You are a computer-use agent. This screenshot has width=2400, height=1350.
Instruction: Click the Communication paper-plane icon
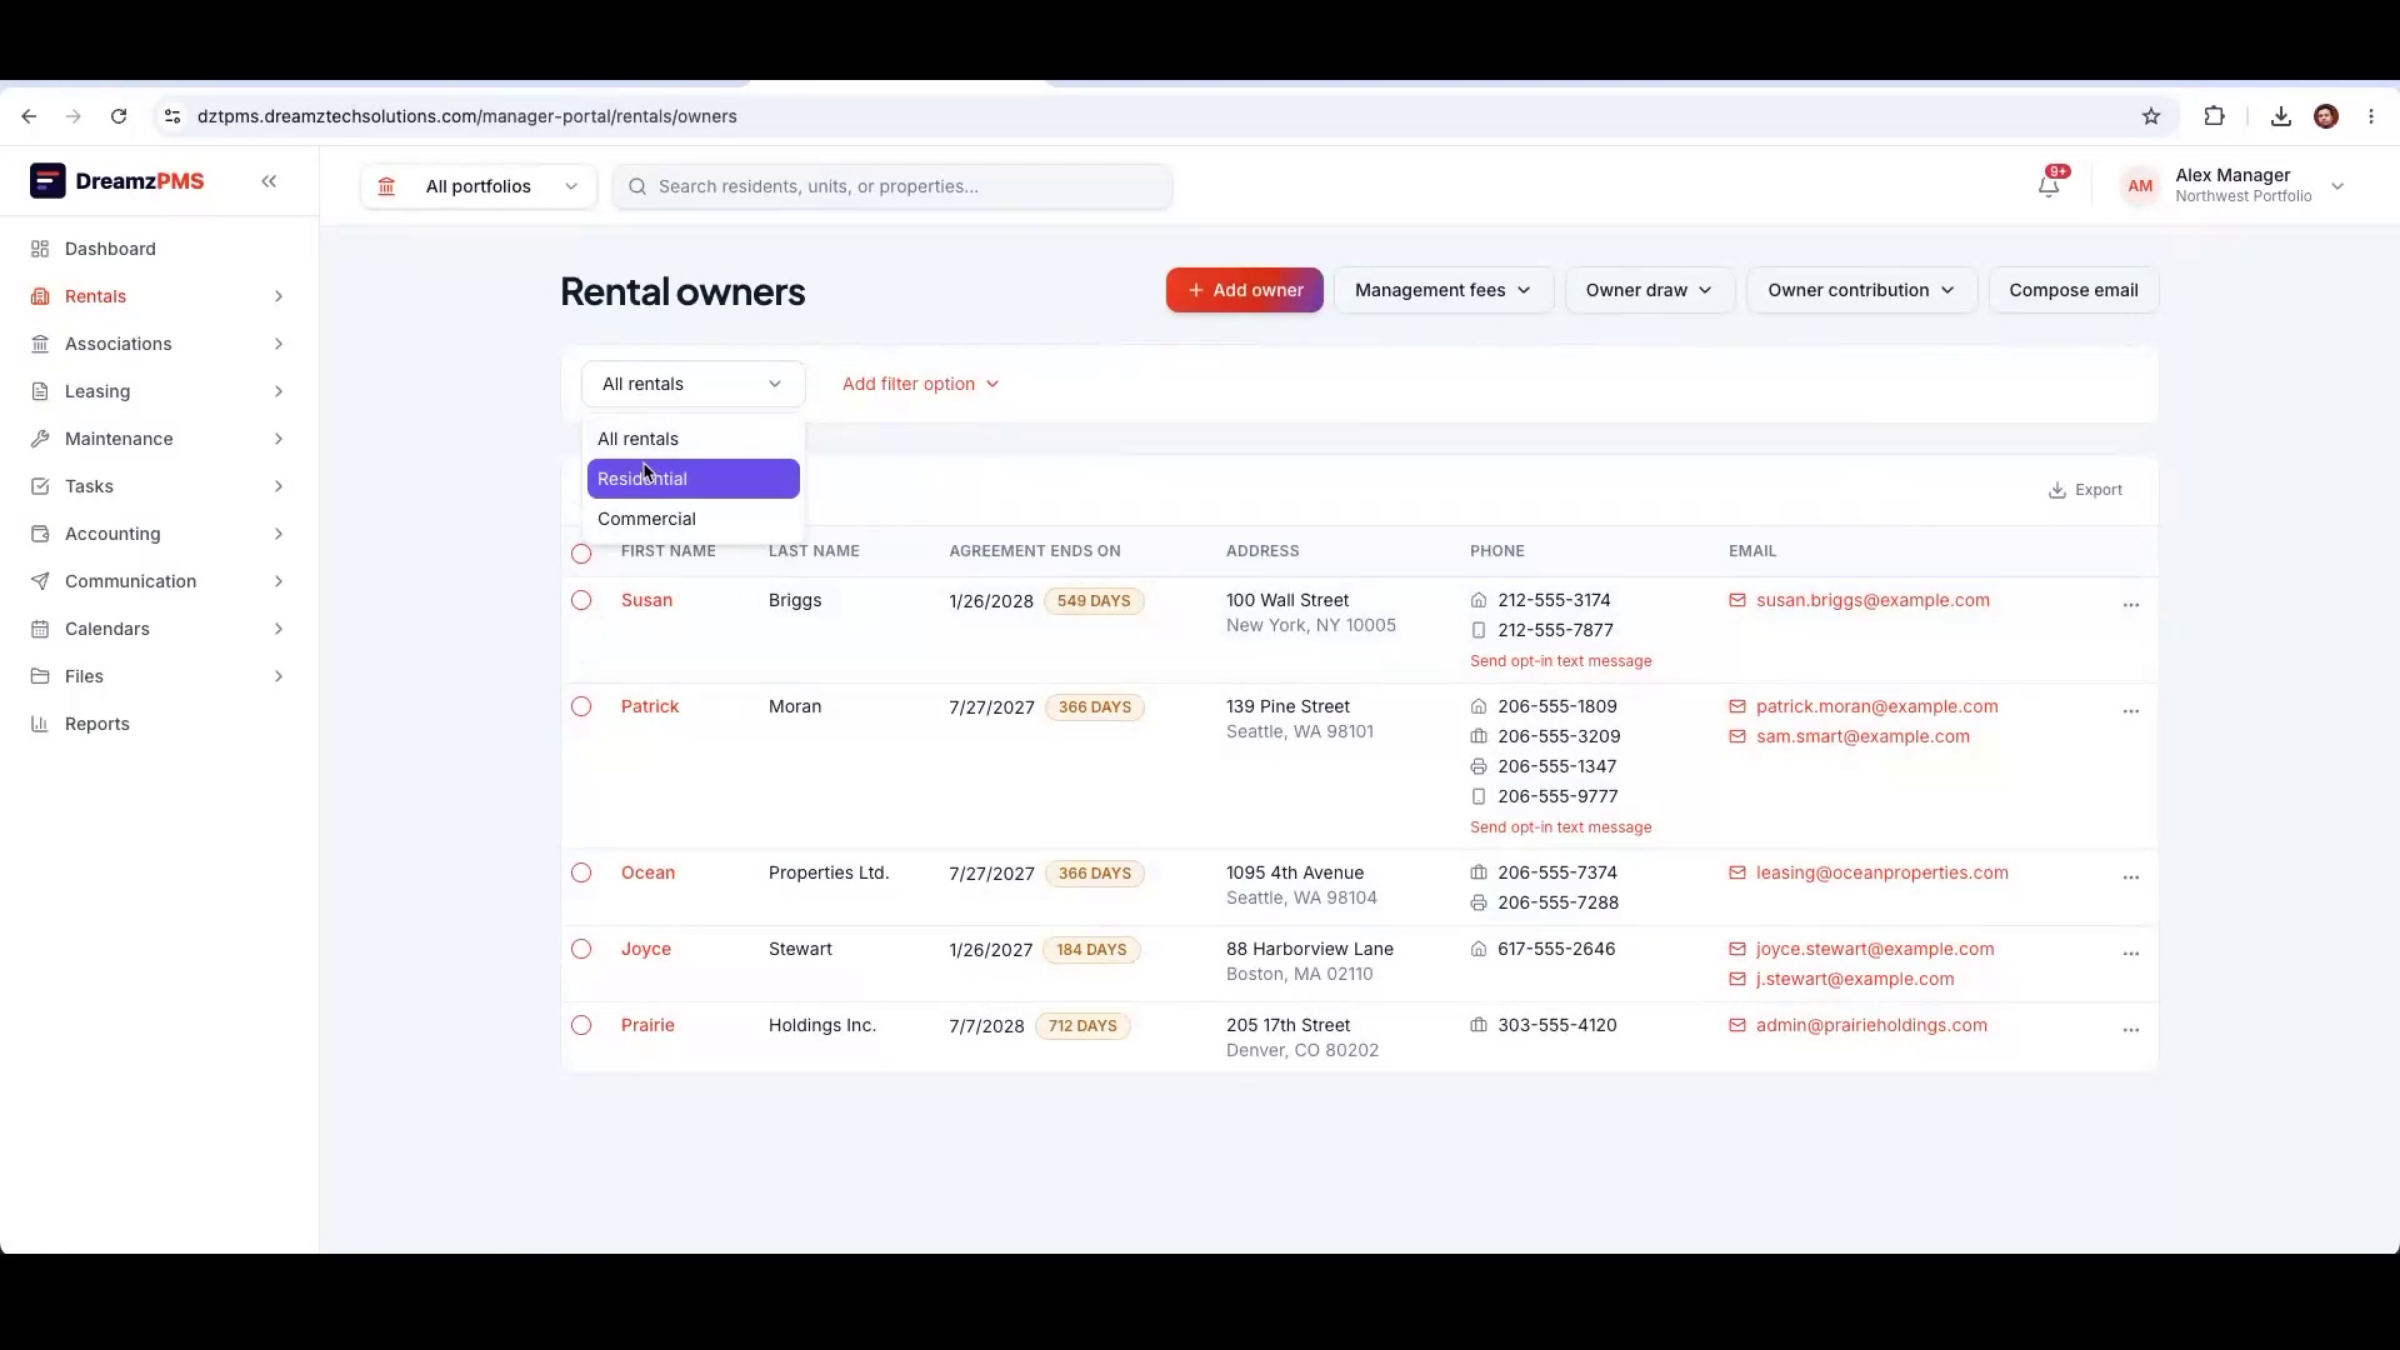pyautogui.click(x=40, y=581)
